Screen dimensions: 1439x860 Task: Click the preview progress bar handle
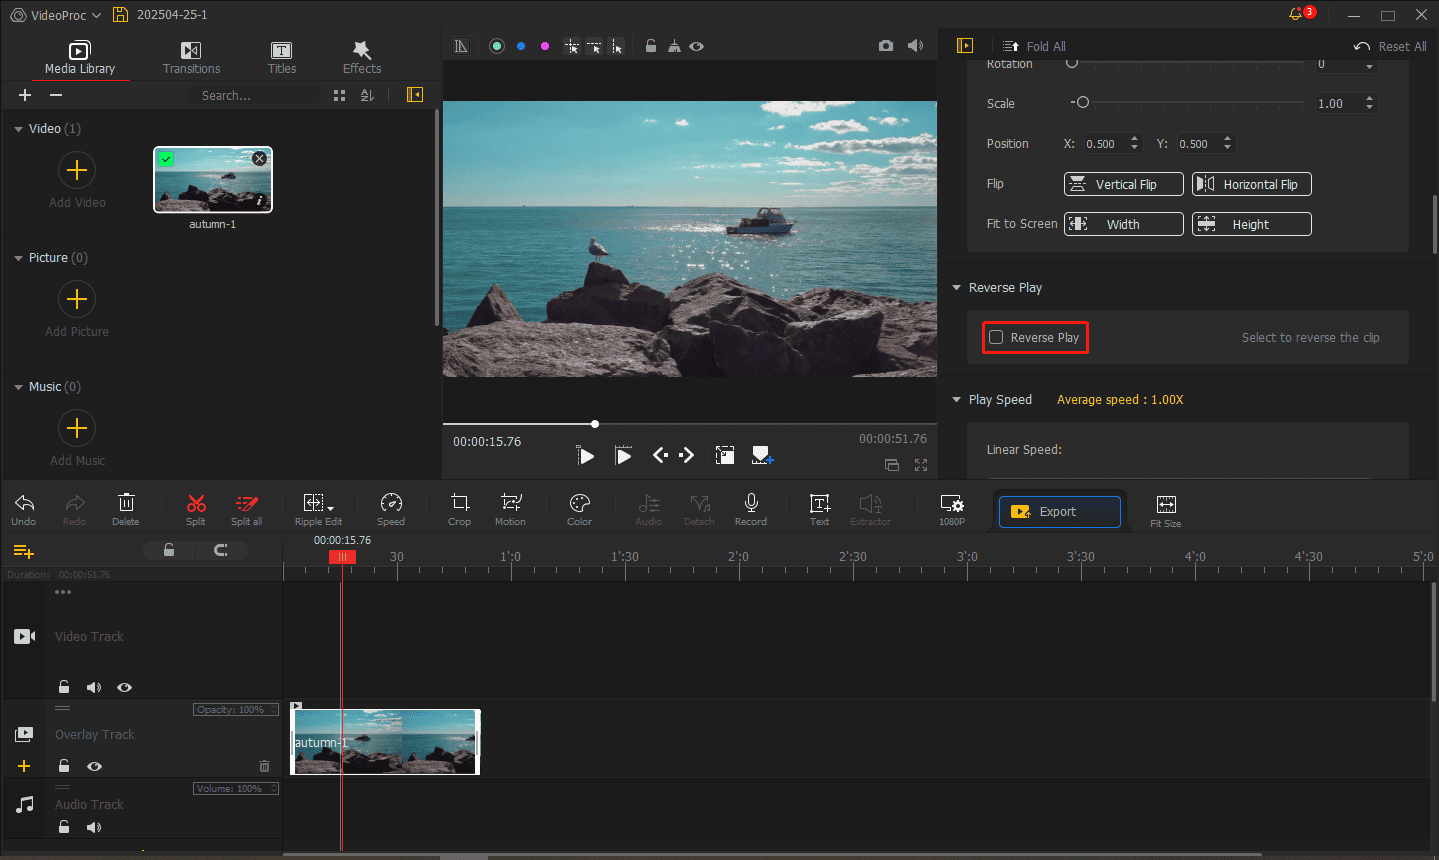[x=595, y=424]
